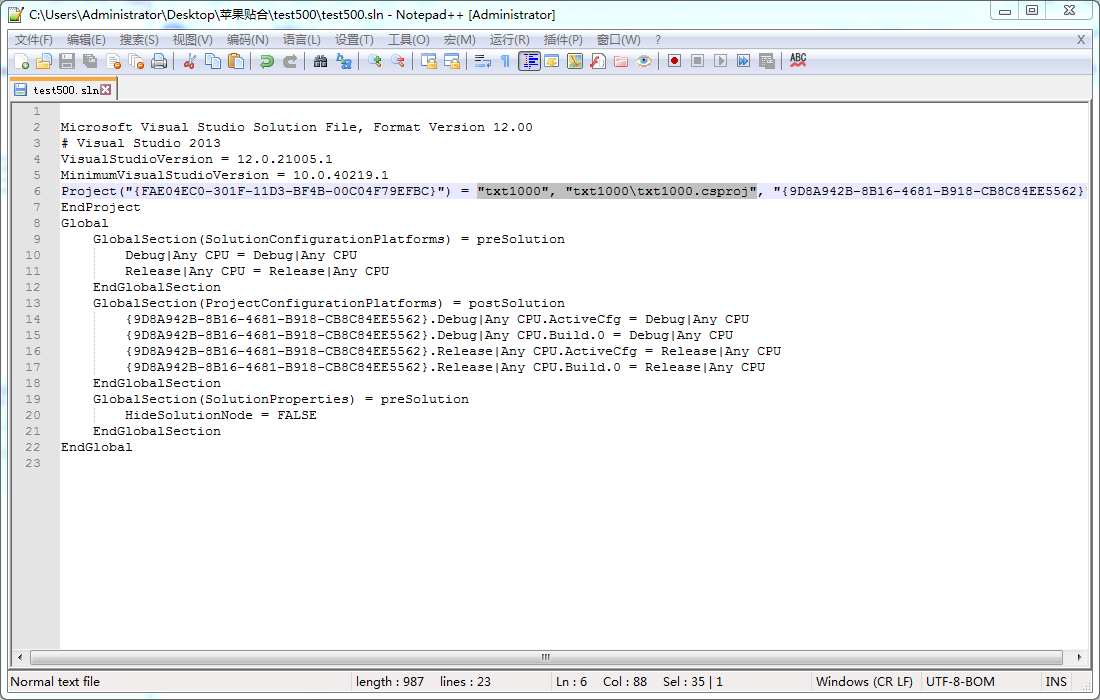Click the horizontal scrollbar left arrow
The image size is (1100, 700).
click(x=20, y=657)
